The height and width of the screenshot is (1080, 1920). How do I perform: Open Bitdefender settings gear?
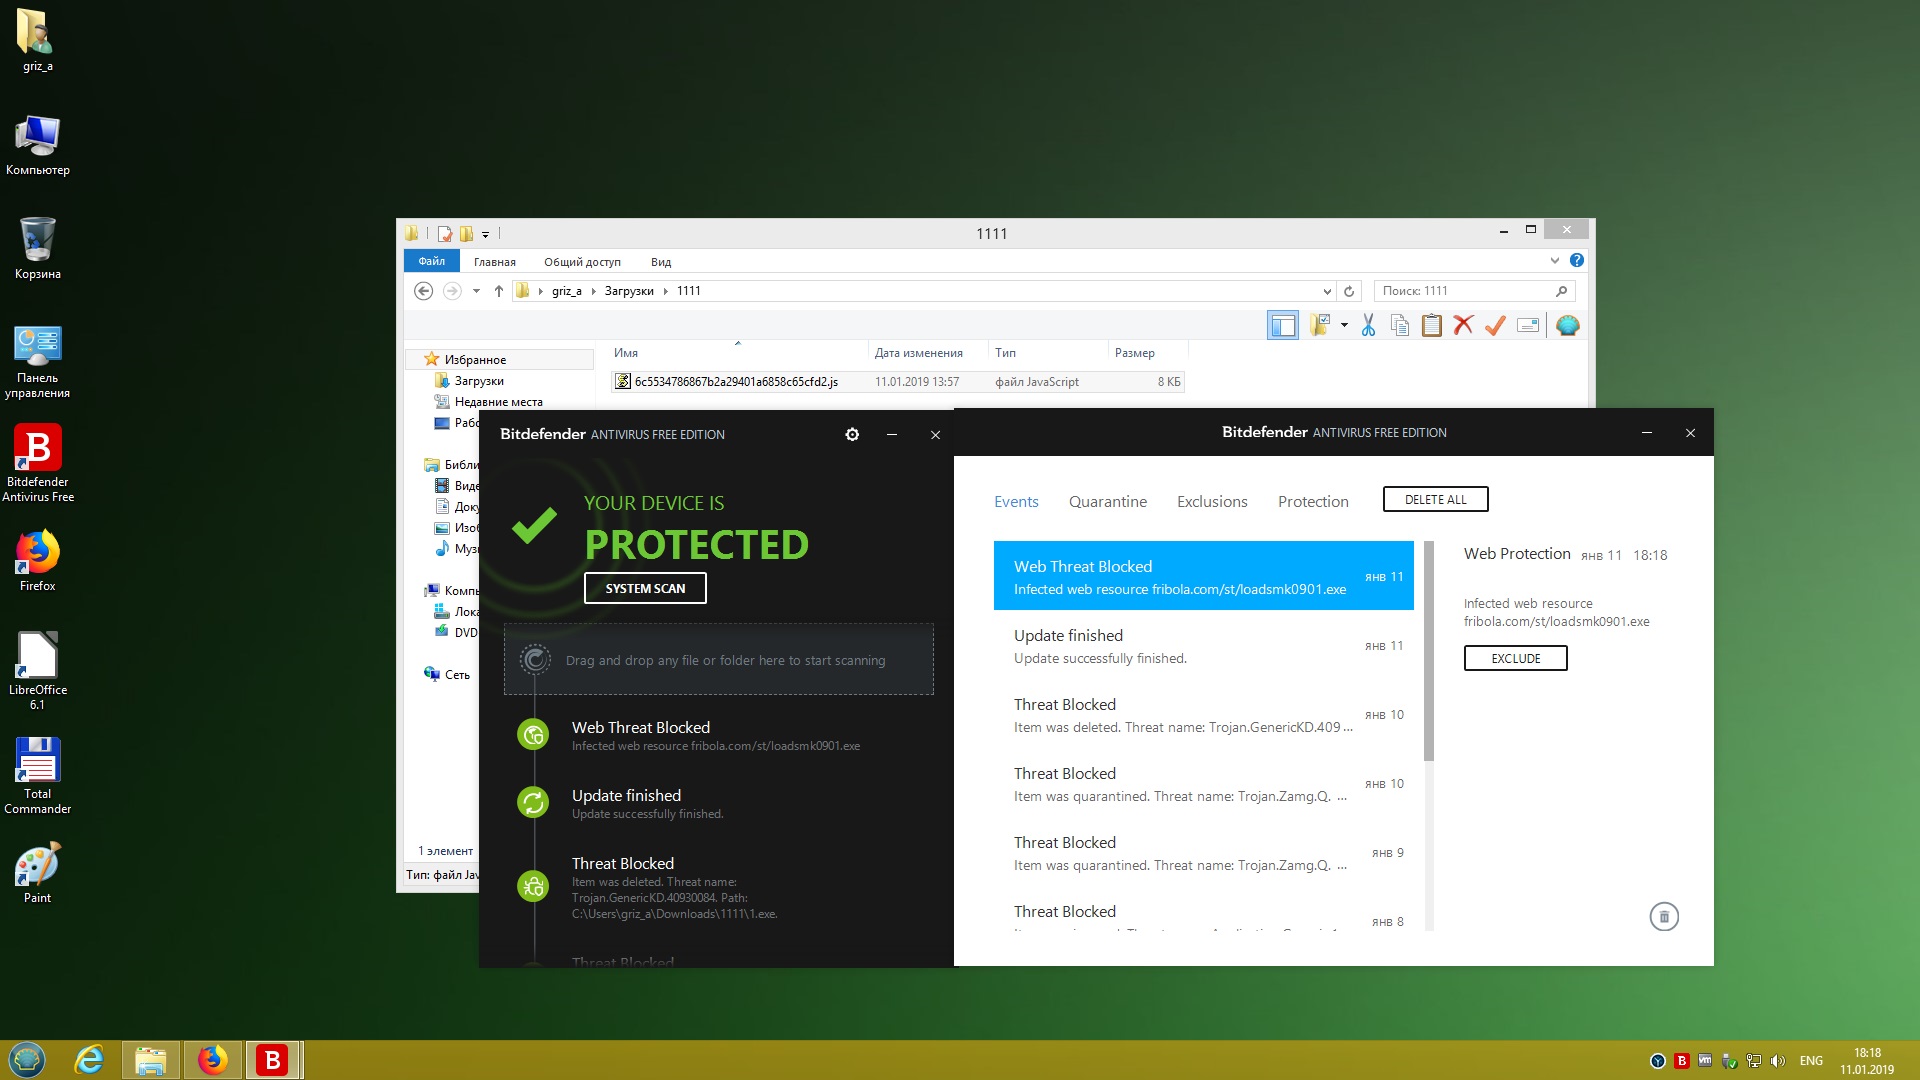[x=852, y=435]
